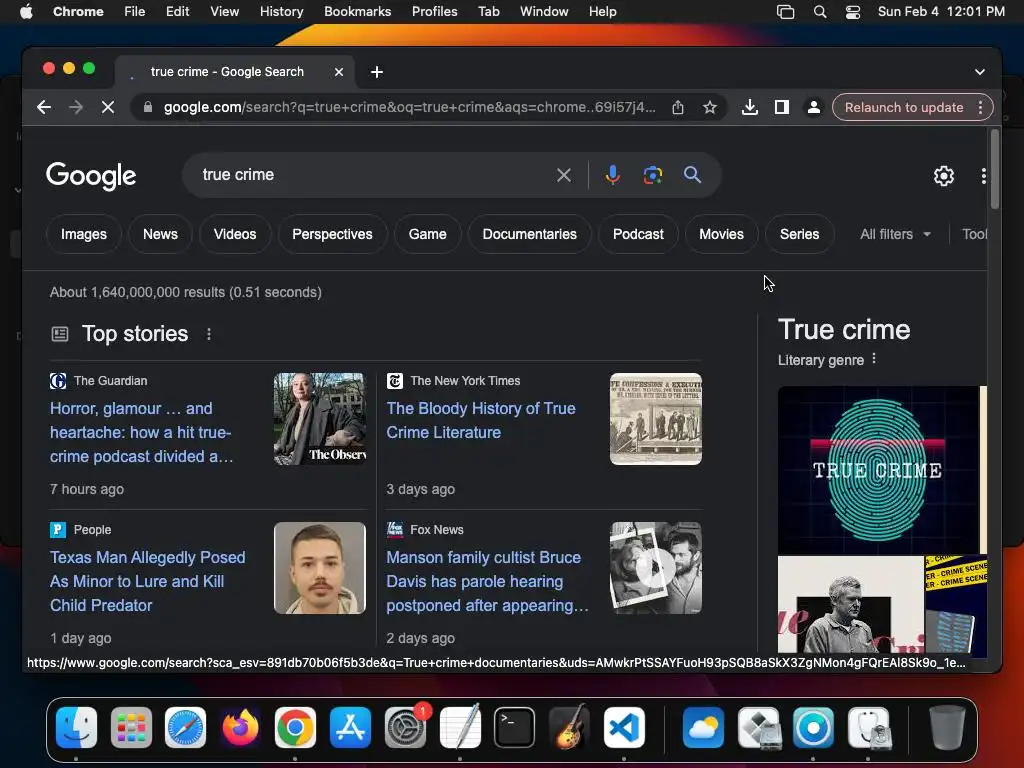The width and height of the screenshot is (1024, 768).
Task: Open Launchpad from the Dock
Action: click(x=131, y=727)
